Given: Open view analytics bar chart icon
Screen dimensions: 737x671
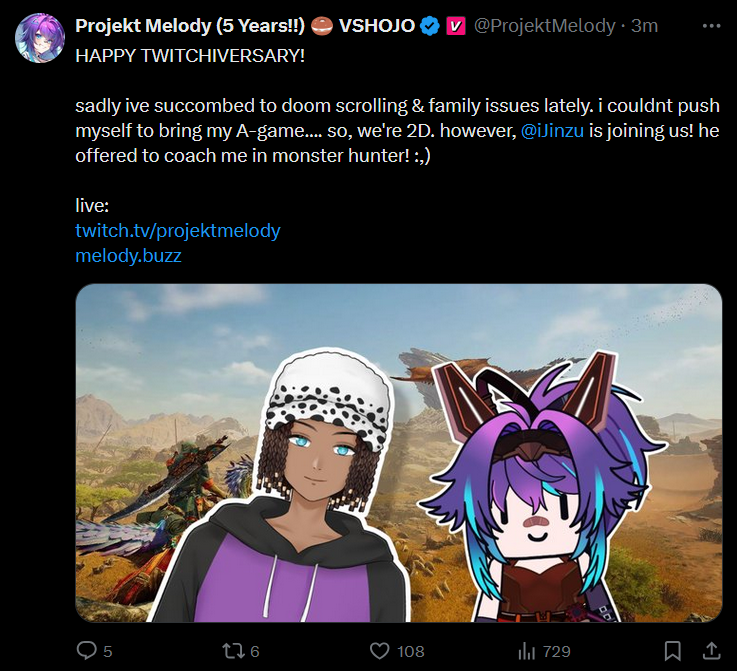Looking at the screenshot, I should click(526, 651).
